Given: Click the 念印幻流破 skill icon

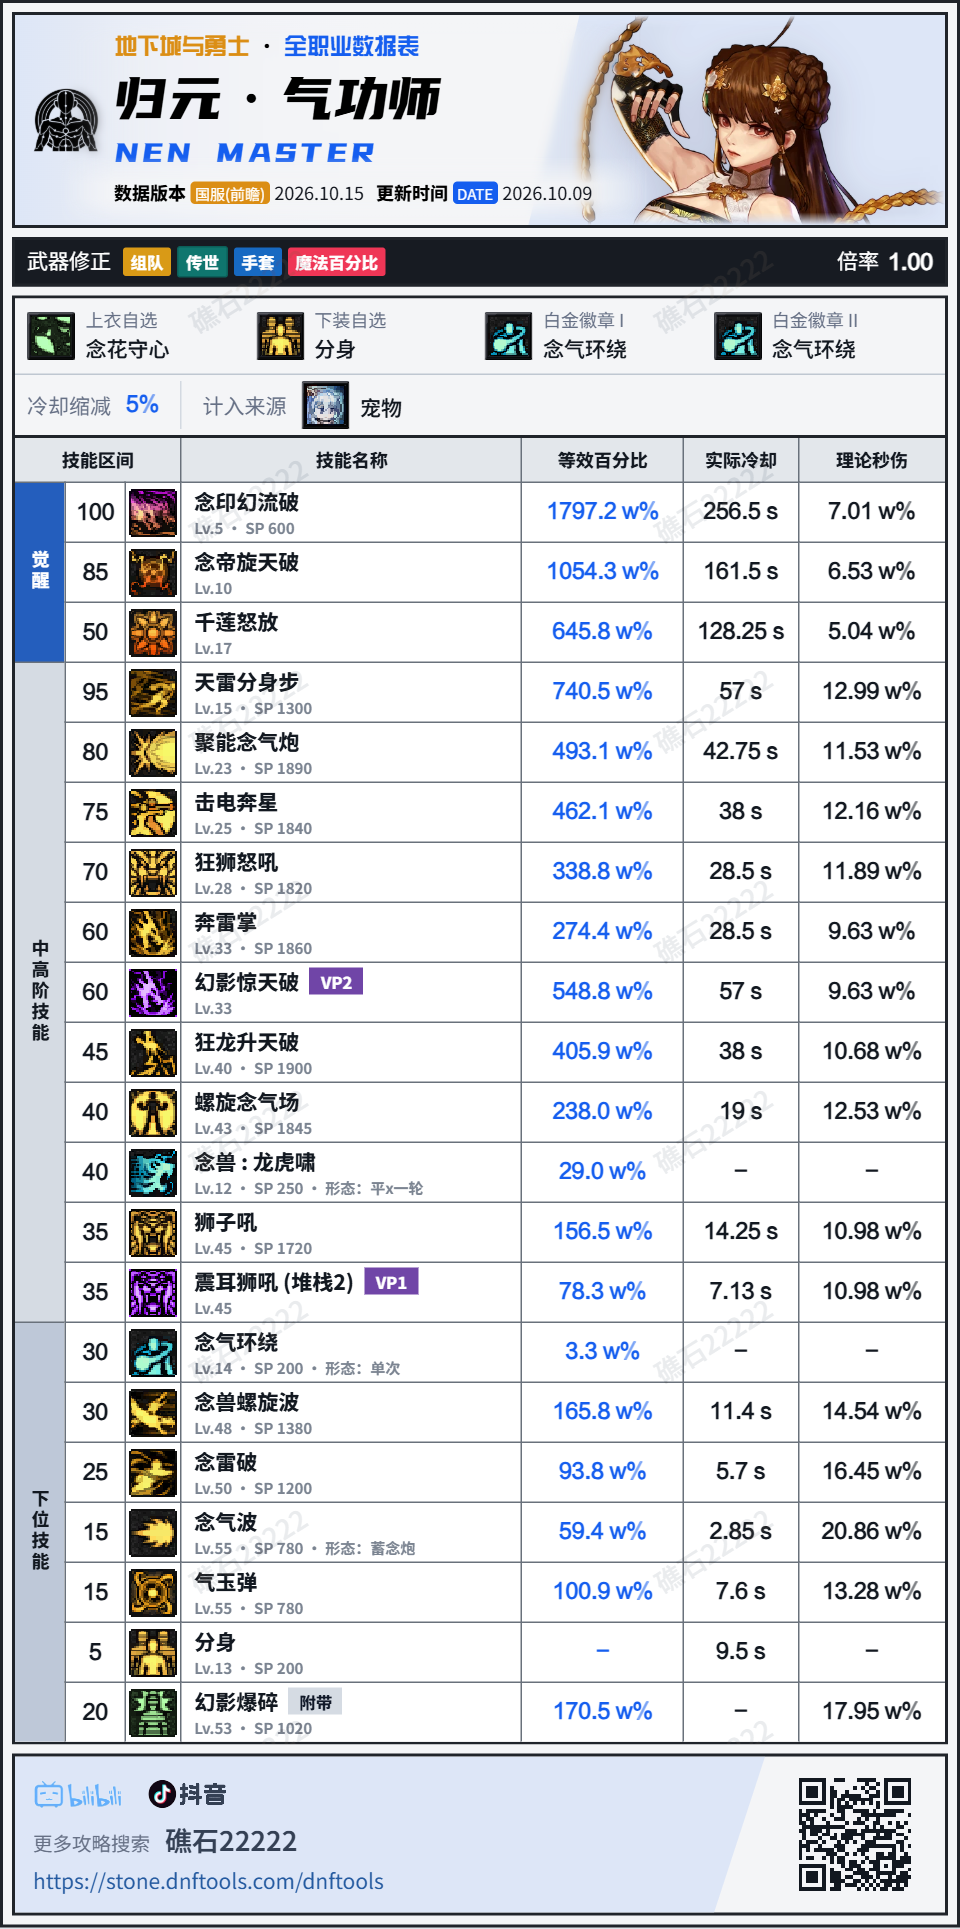Looking at the screenshot, I should pyautogui.click(x=153, y=512).
